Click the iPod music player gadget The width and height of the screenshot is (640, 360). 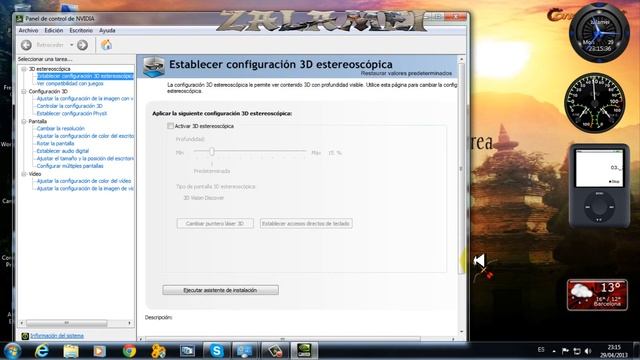pyautogui.click(x=599, y=185)
